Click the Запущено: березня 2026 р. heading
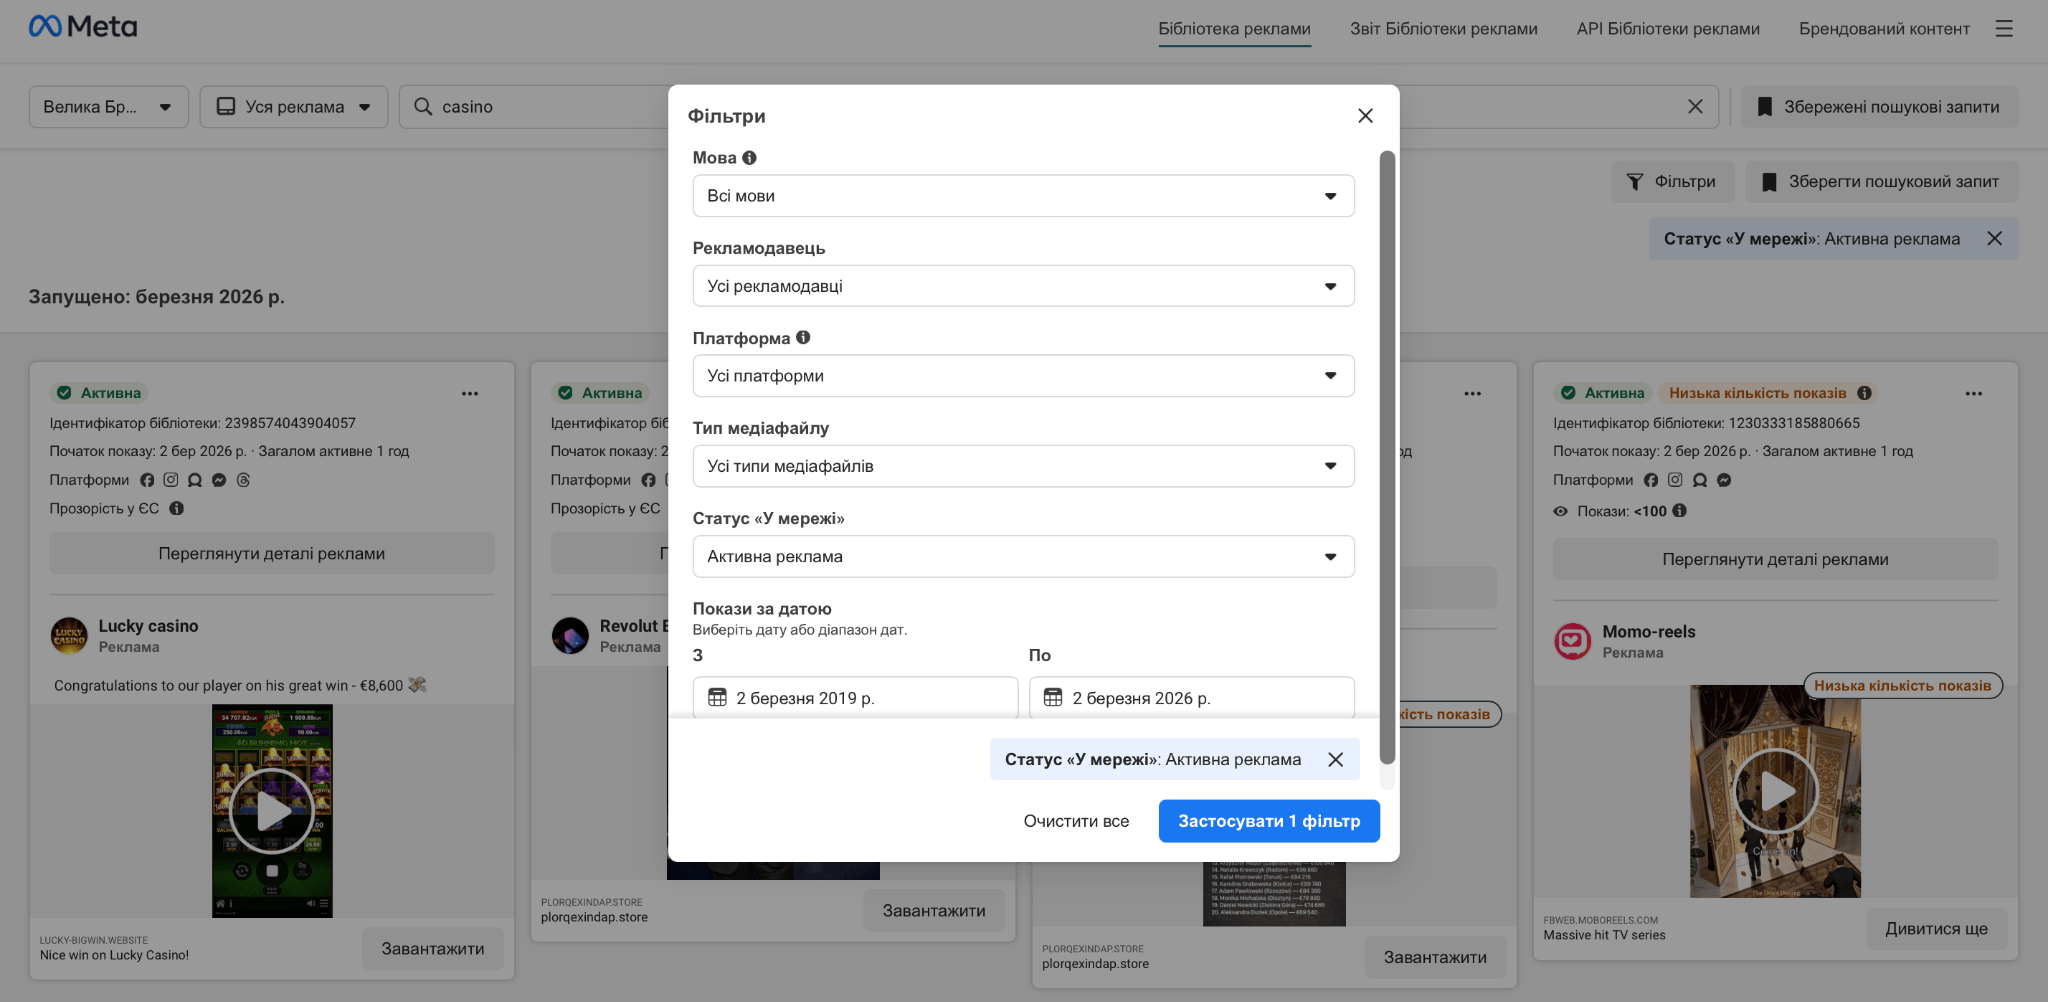This screenshot has width=2048, height=1002. tap(157, 297)
